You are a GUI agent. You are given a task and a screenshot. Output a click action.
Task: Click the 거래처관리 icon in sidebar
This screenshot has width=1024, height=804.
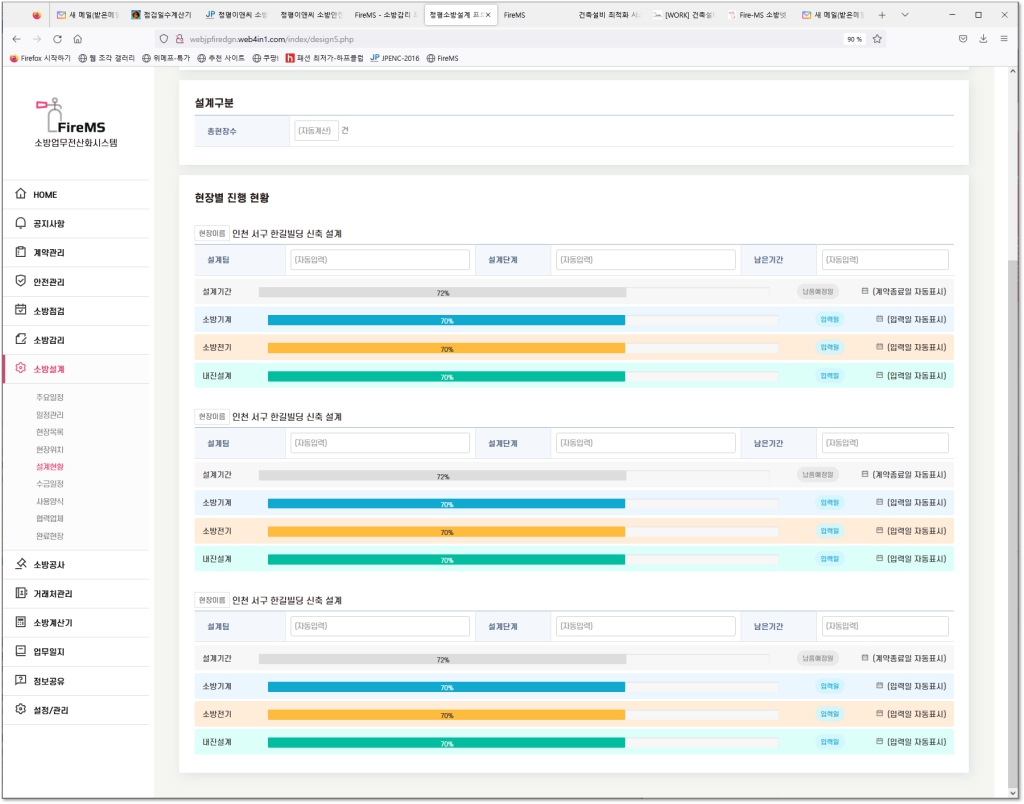21,593
